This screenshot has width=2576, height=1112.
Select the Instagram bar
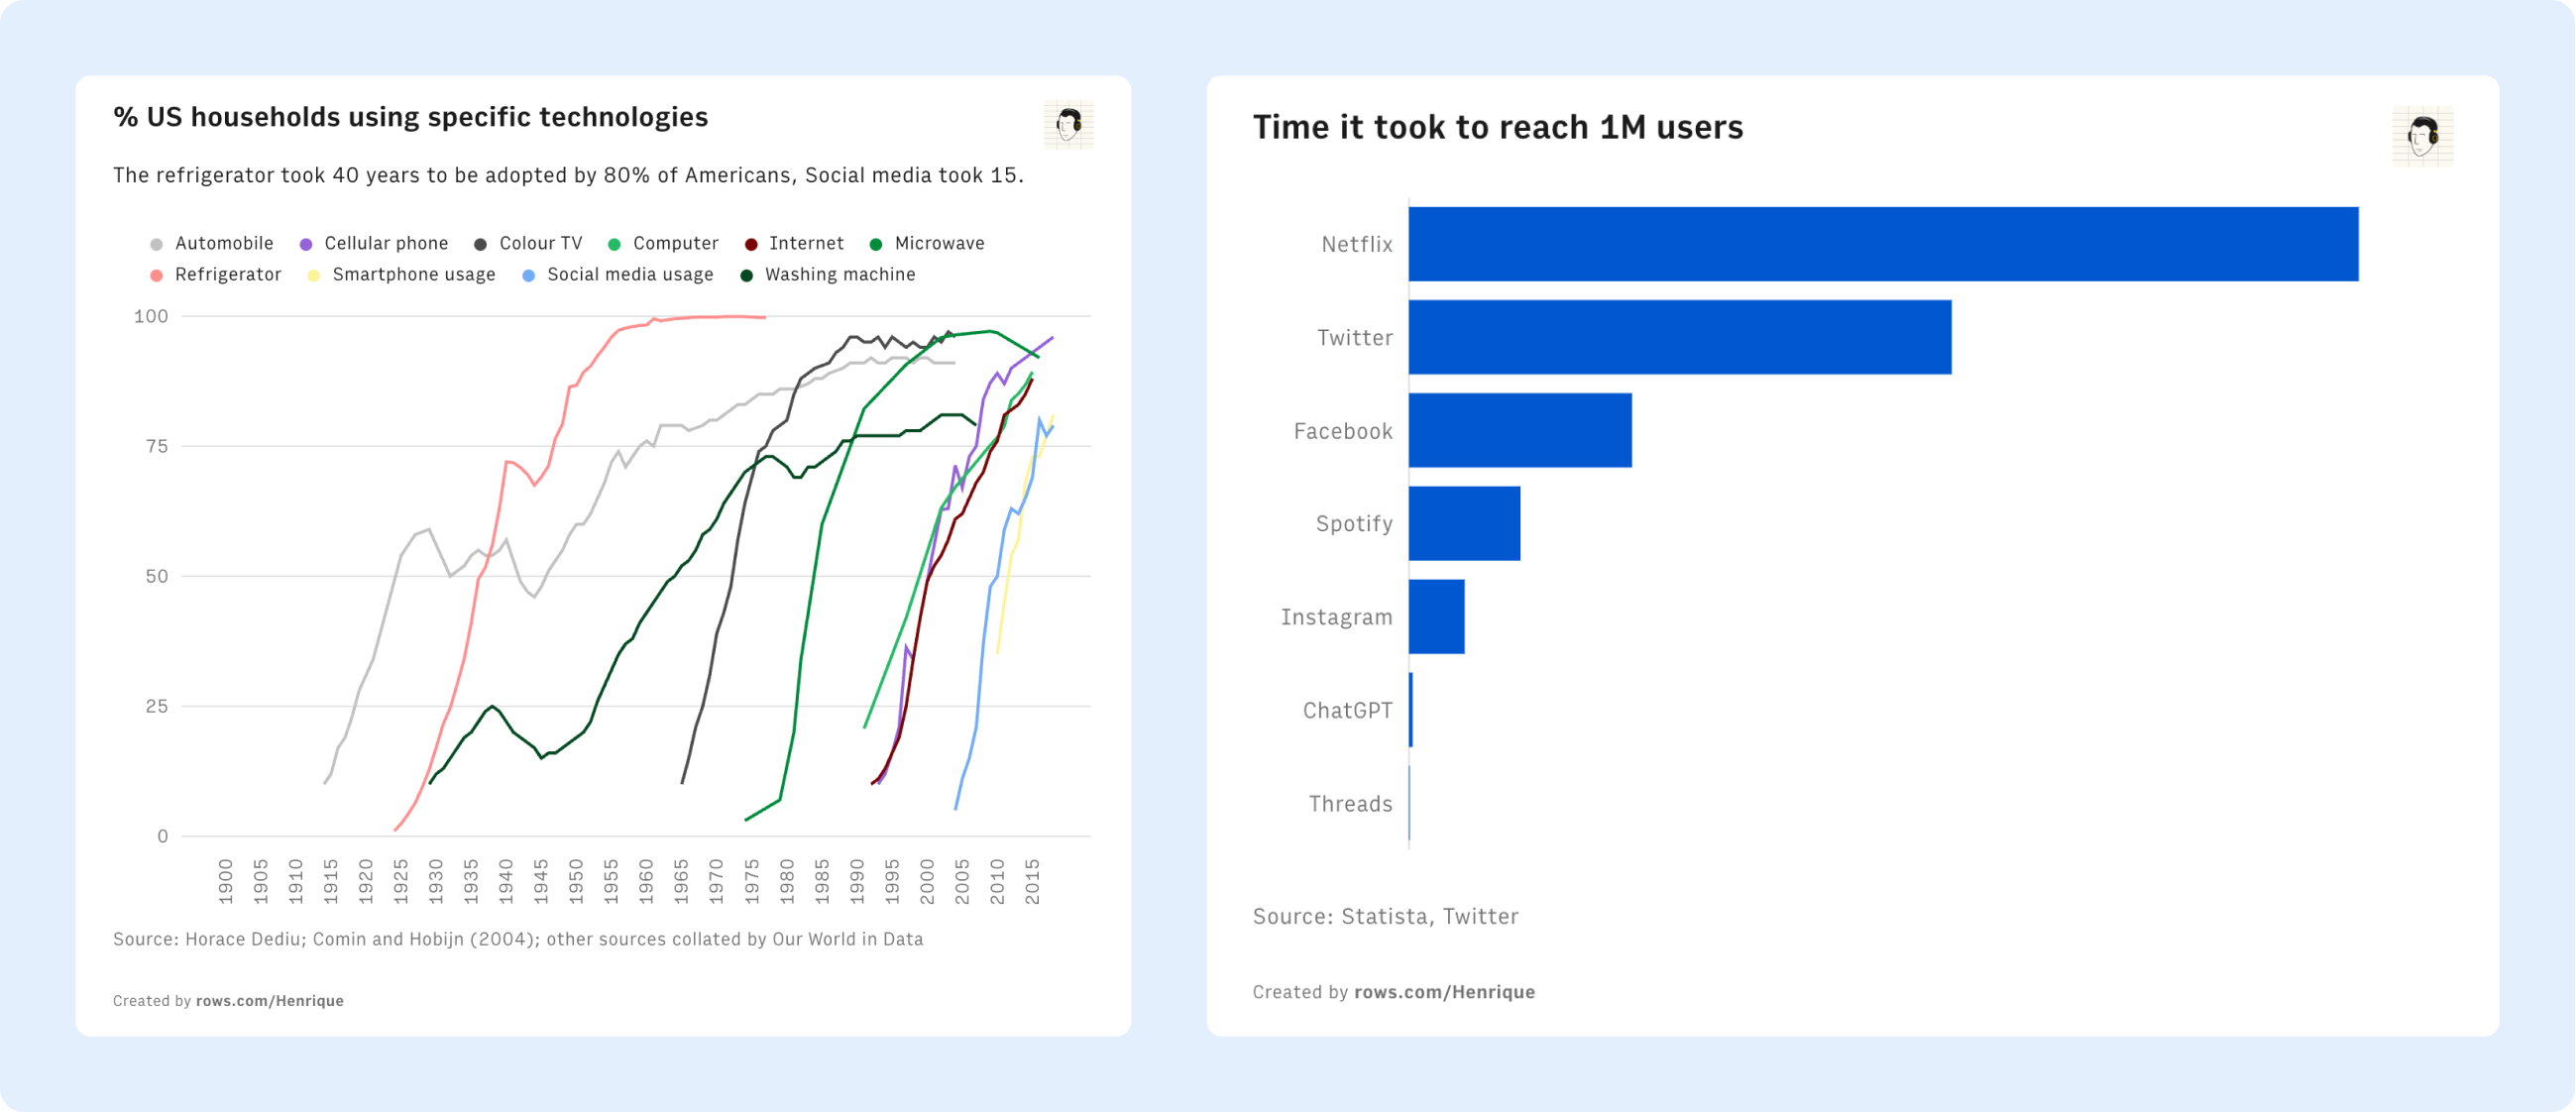point(1436,616)
